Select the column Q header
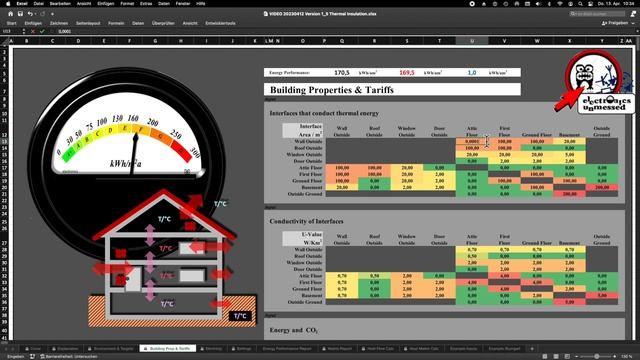Viewport: 640px width, 360px height. [342, 41]
